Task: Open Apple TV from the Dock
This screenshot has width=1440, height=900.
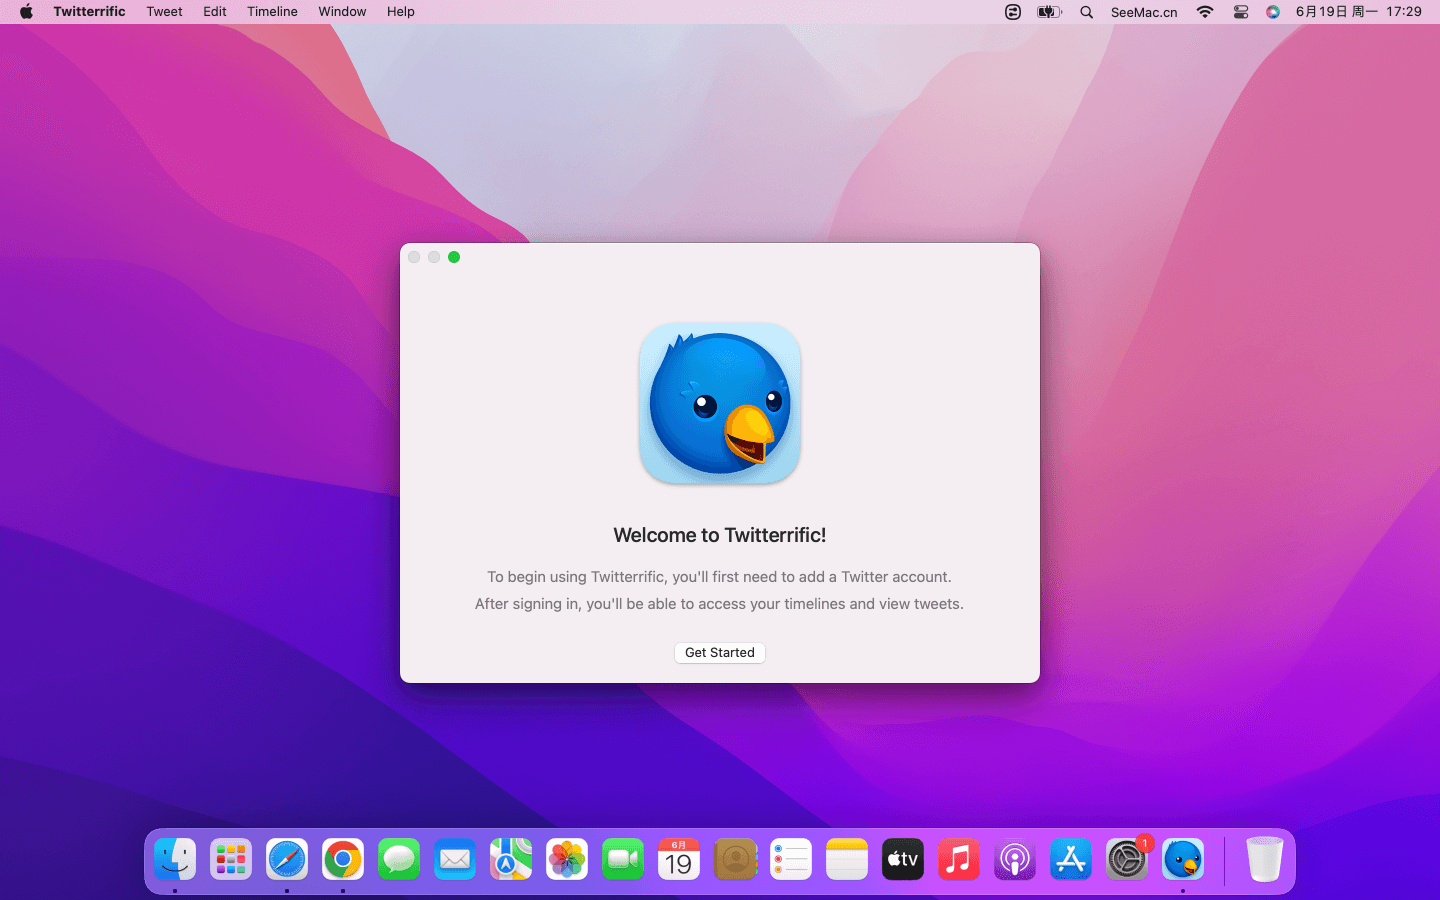Action: click(x=903, y=859)
